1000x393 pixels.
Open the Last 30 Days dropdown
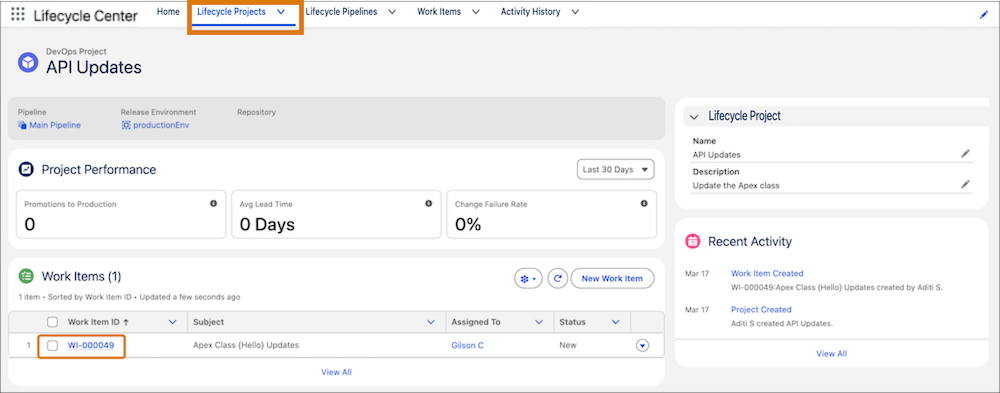click(x=615, y=170)
